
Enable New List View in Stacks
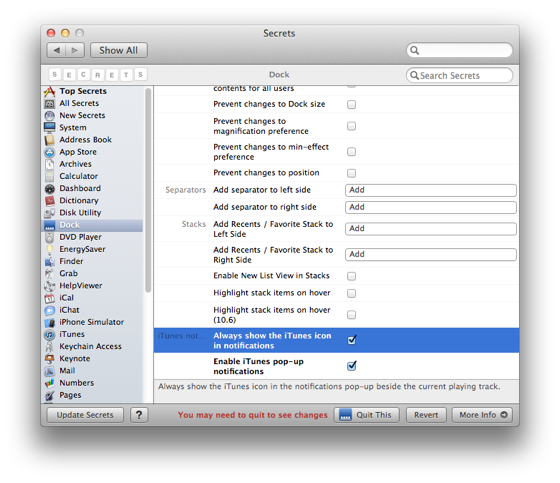pos(351,276)
